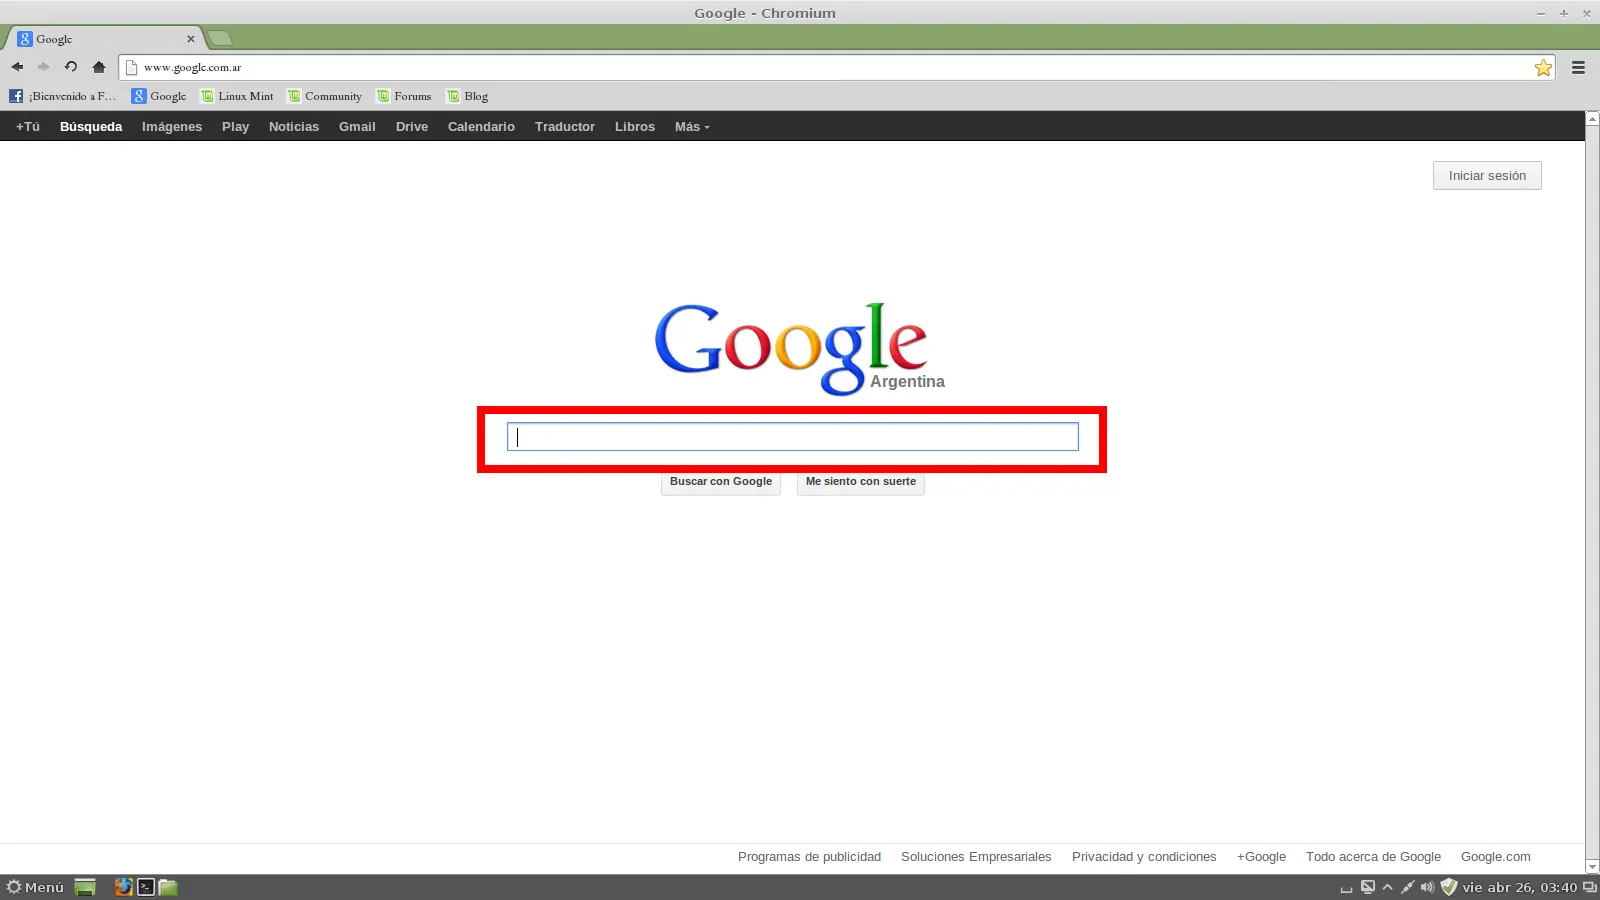This screenshot has width=1600, height=900.
Task: Select the Google browser tab
Action: (105, 39)
